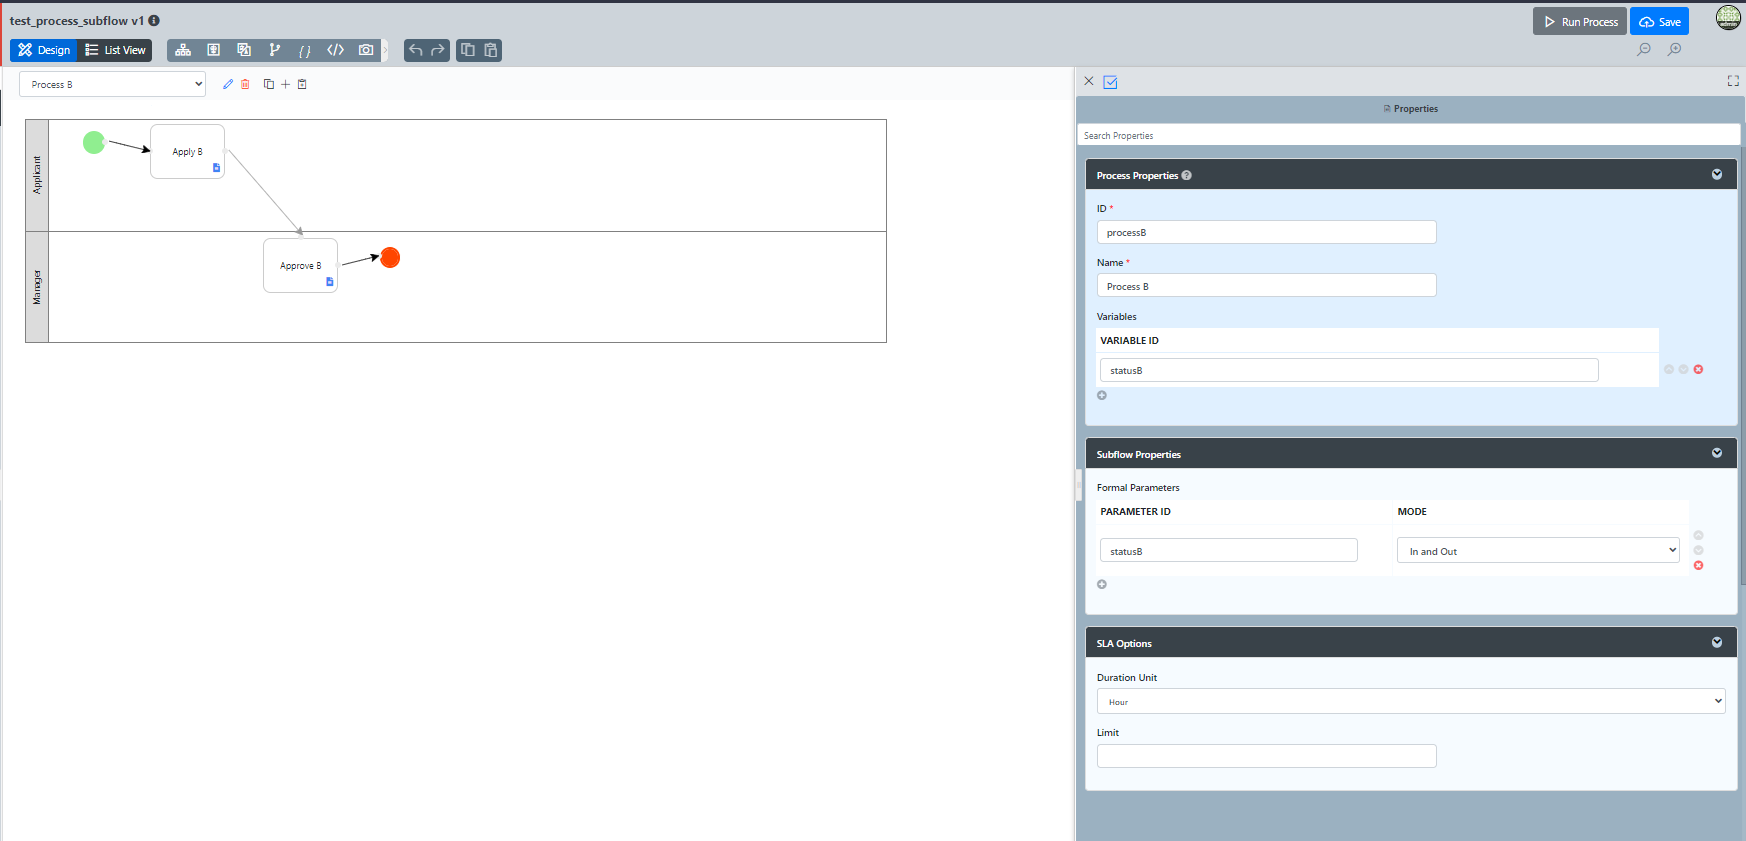Screen dimensions: 1746x841
Task: Switch to the List View tab
Action: coord(115,50)
